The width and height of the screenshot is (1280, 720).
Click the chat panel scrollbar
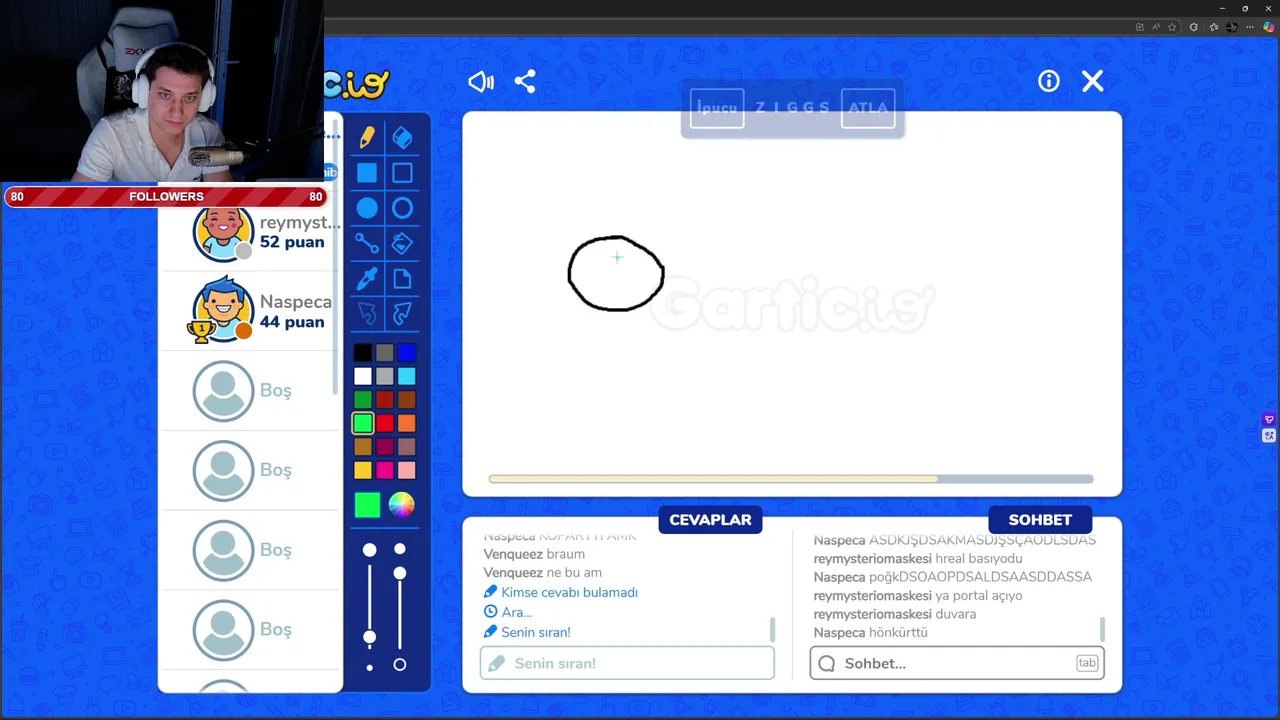point(1102,629)
